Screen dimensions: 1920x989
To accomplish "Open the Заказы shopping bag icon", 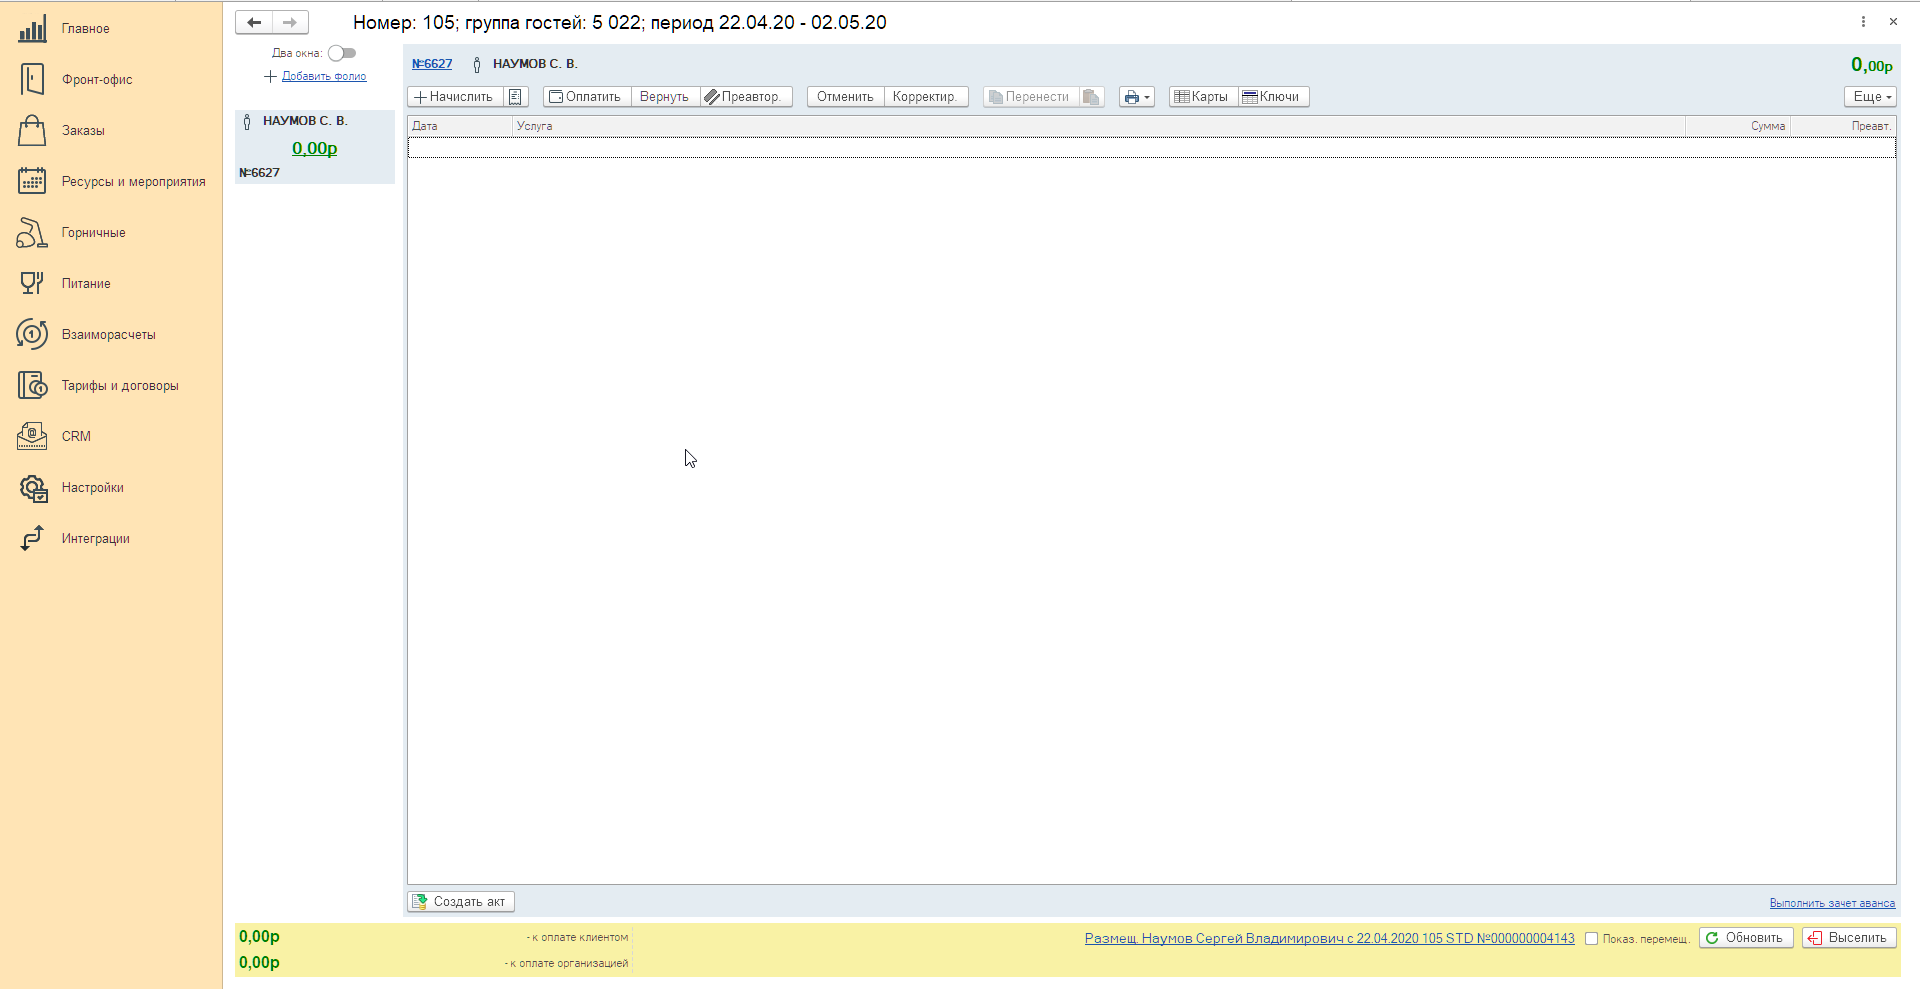I will click(32, 131).
